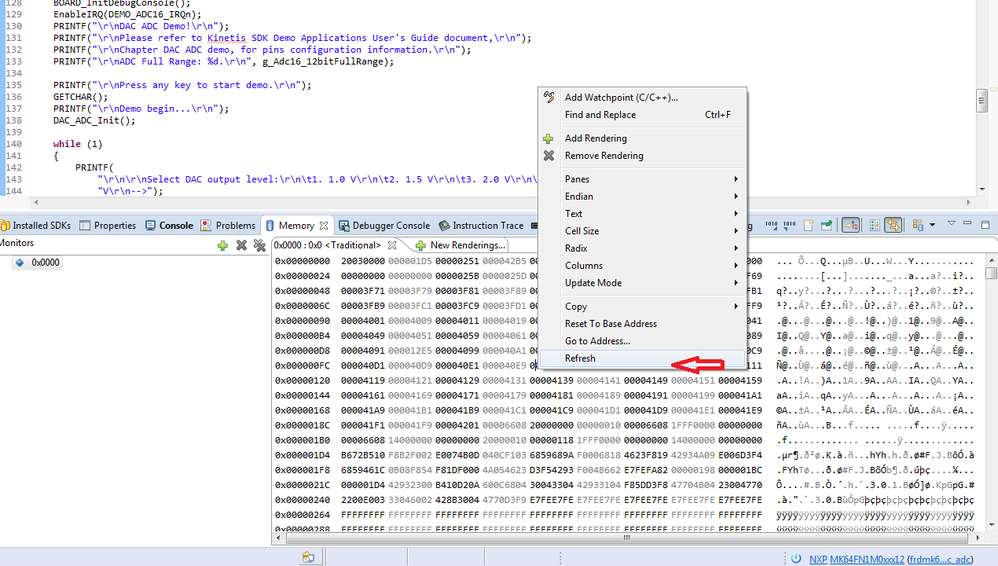Minimize the Memory view panel
The width and height of the screenshot is (998, 566).
pyautogui.click(x=967, y=223)
